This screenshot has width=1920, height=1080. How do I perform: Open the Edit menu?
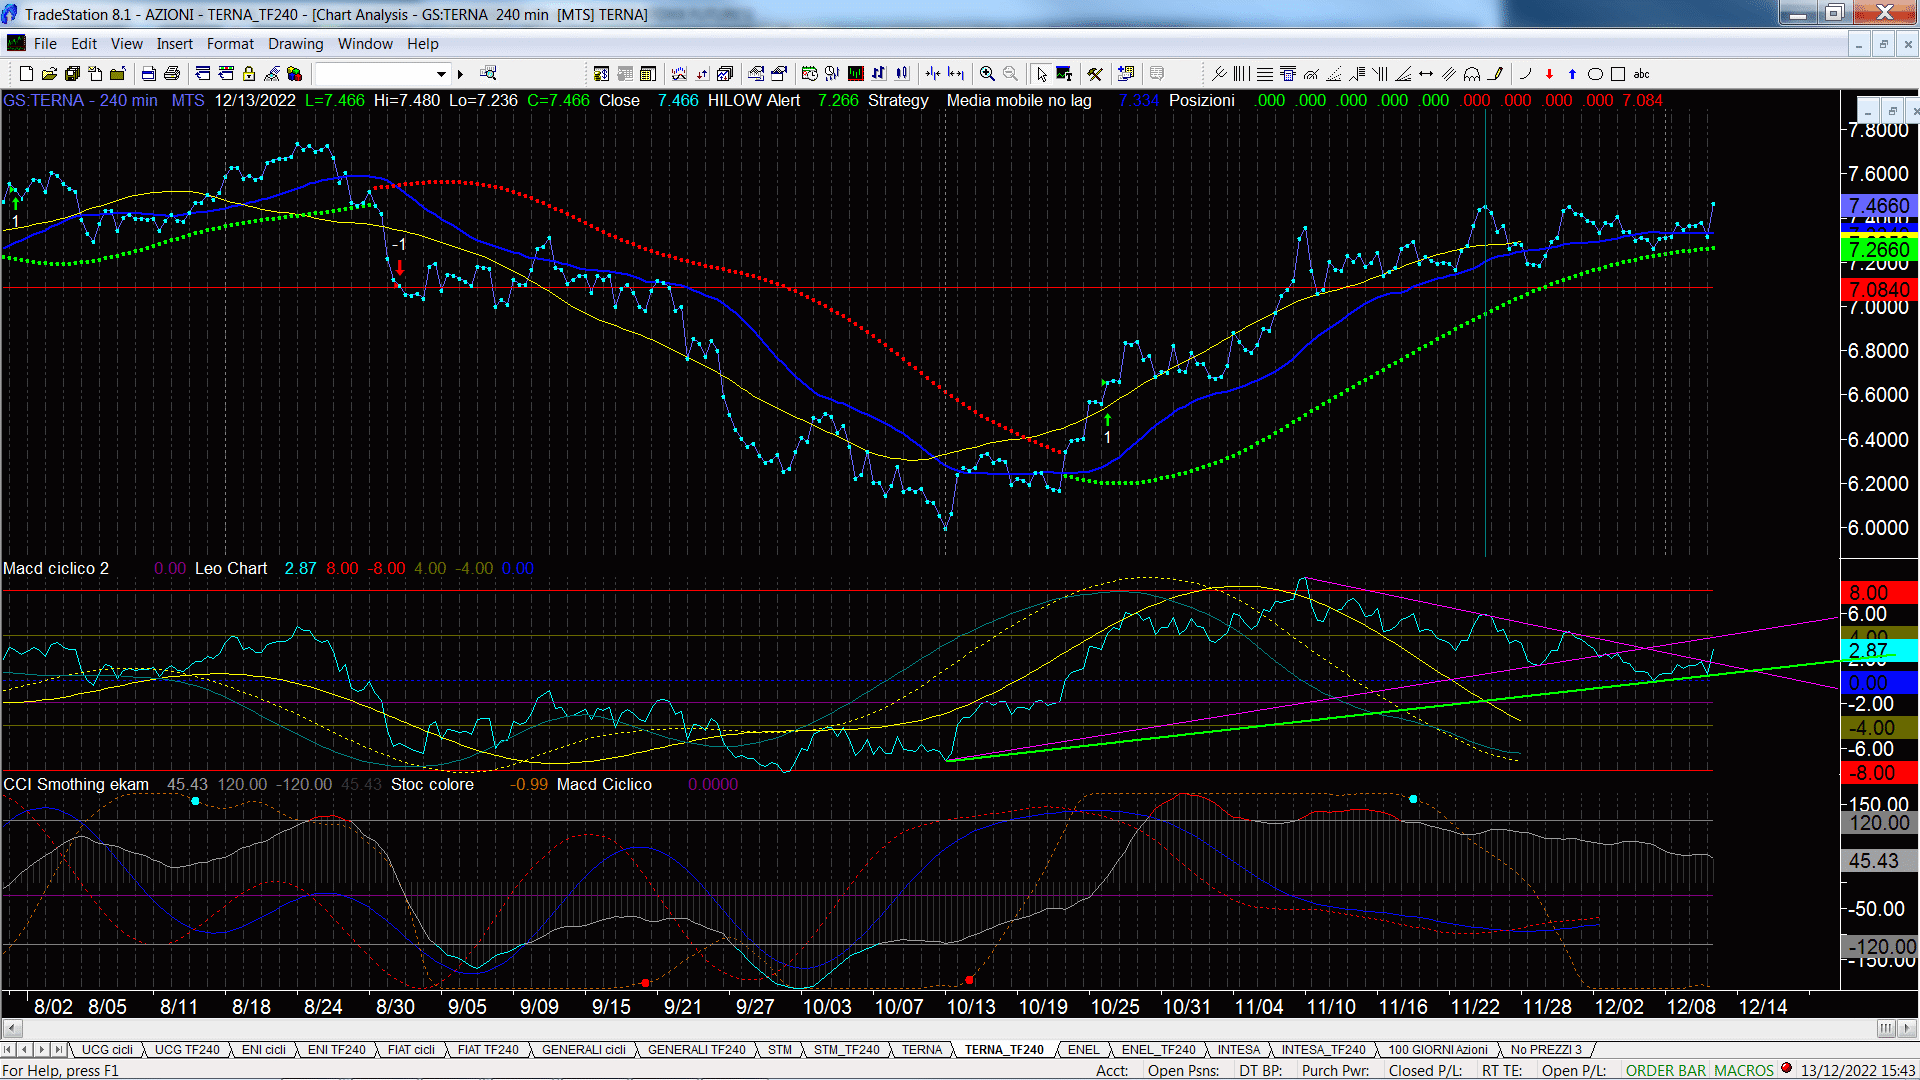[84, 44]
